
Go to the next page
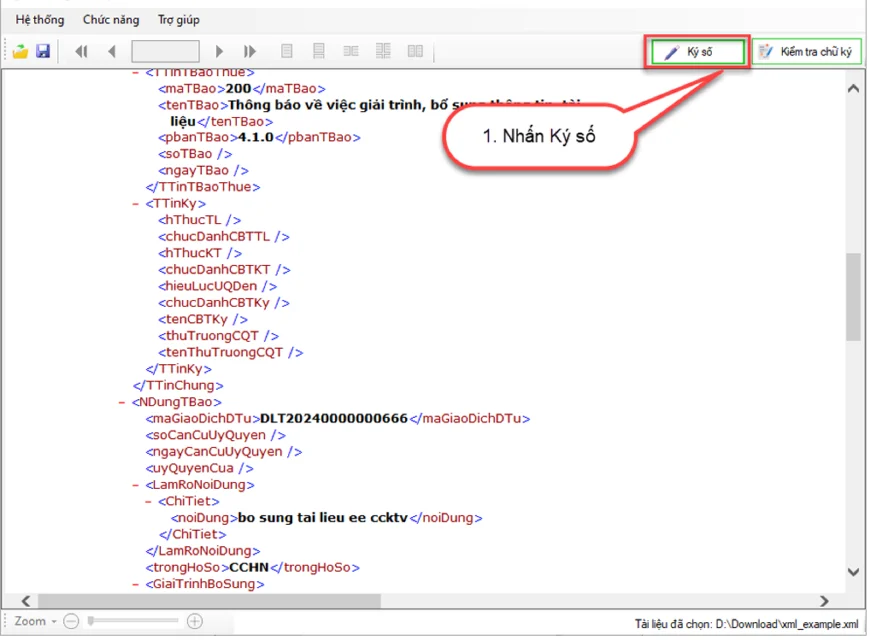point(219,52)
